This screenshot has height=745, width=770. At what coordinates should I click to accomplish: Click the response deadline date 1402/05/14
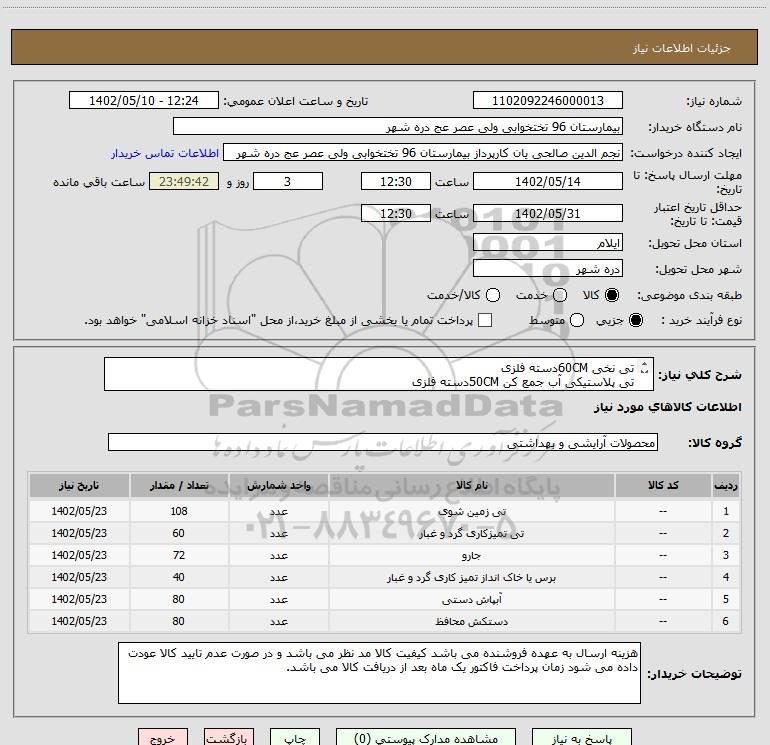click(548, 181)
